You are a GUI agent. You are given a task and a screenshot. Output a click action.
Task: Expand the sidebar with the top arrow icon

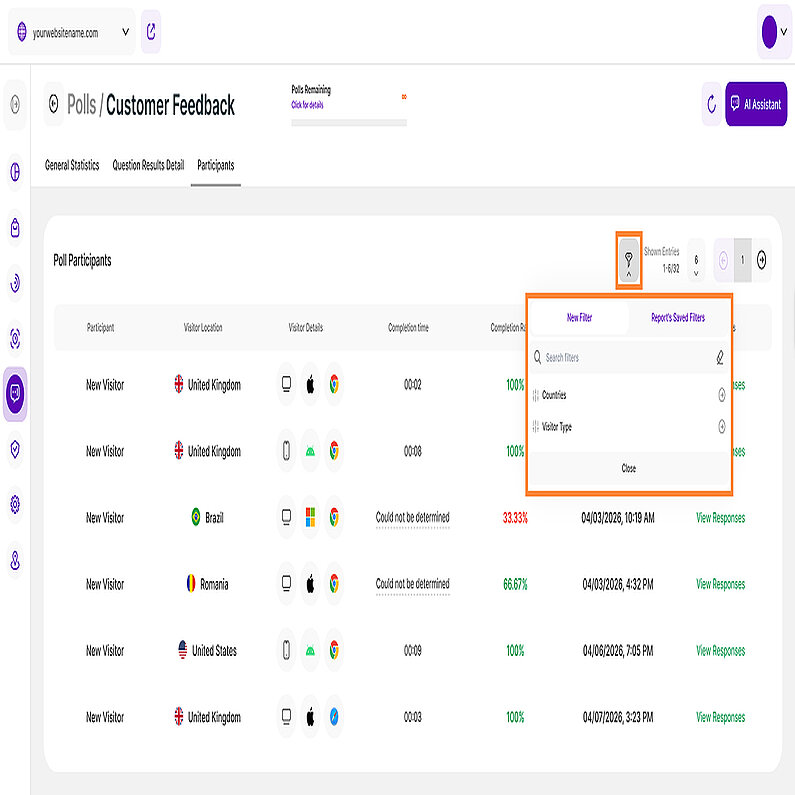point(15,104)
